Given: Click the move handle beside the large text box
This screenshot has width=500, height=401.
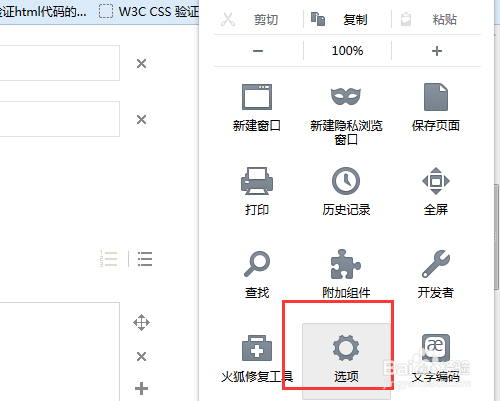Looking at the screenshot, I should pyautogui.click(x=141, y=322).
